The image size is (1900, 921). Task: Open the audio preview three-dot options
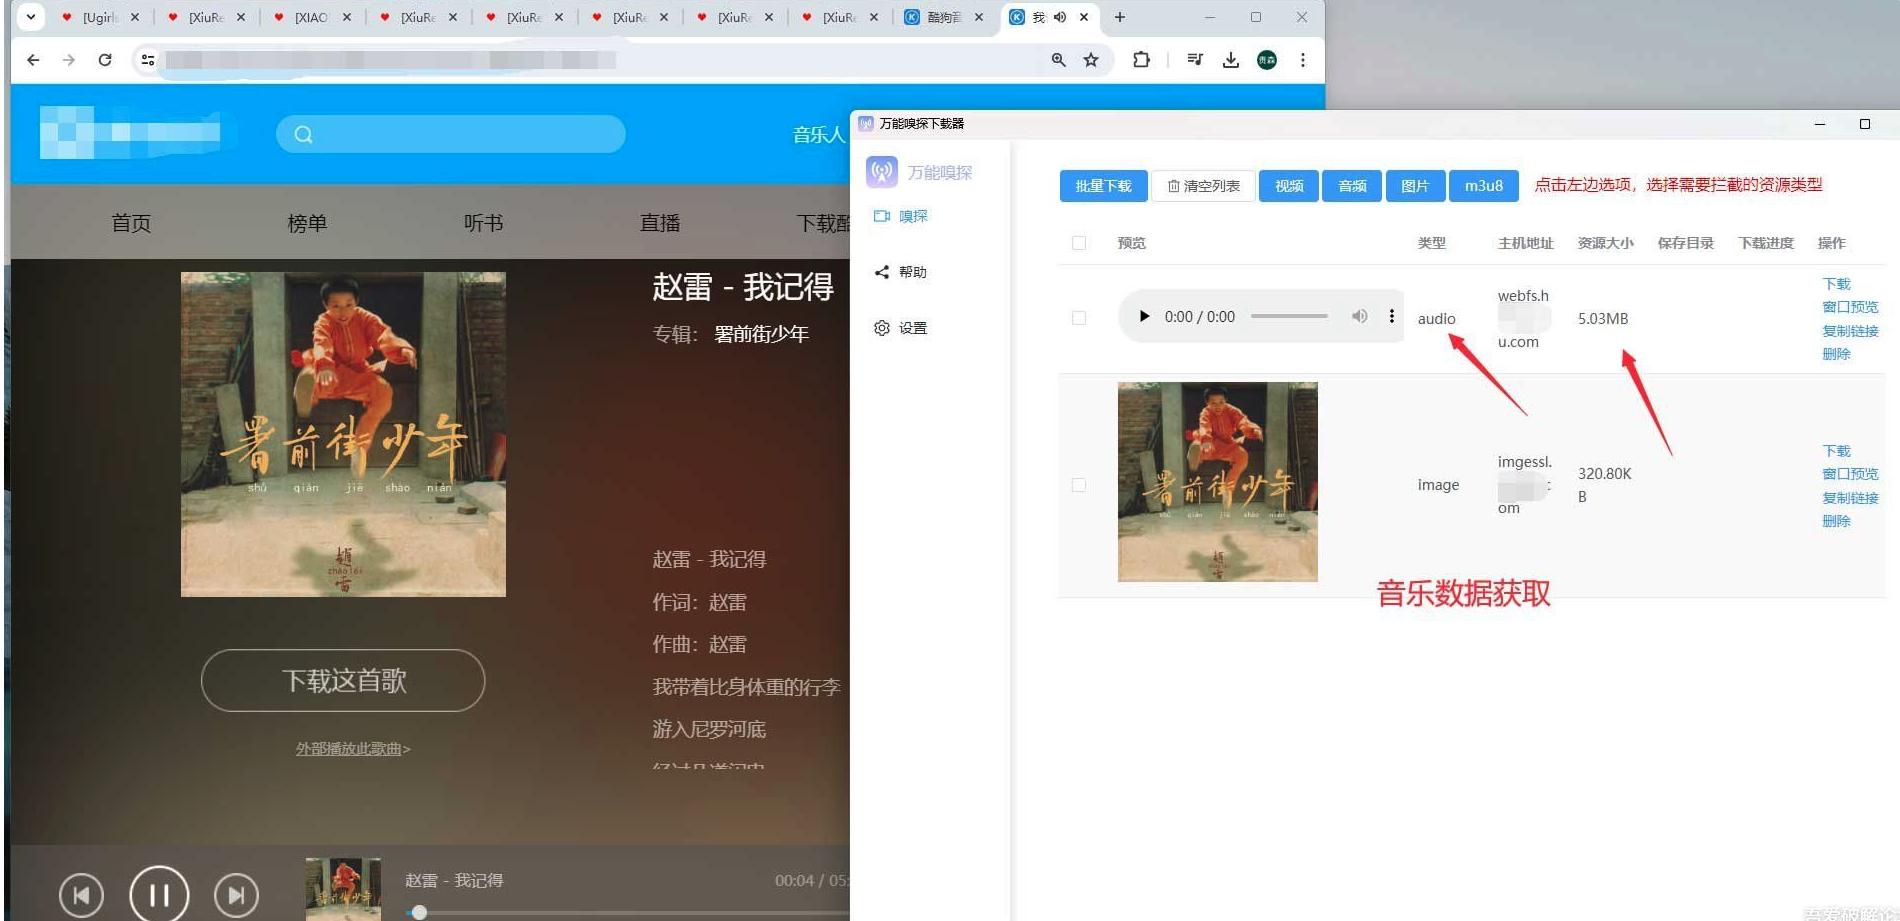pos(1391,316)
